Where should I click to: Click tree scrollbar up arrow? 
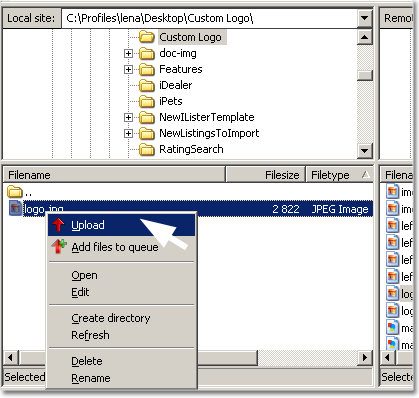tap(365, 37)
